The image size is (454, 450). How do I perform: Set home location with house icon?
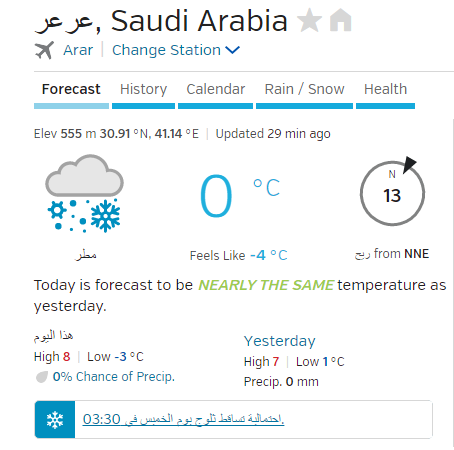[340, 20]
